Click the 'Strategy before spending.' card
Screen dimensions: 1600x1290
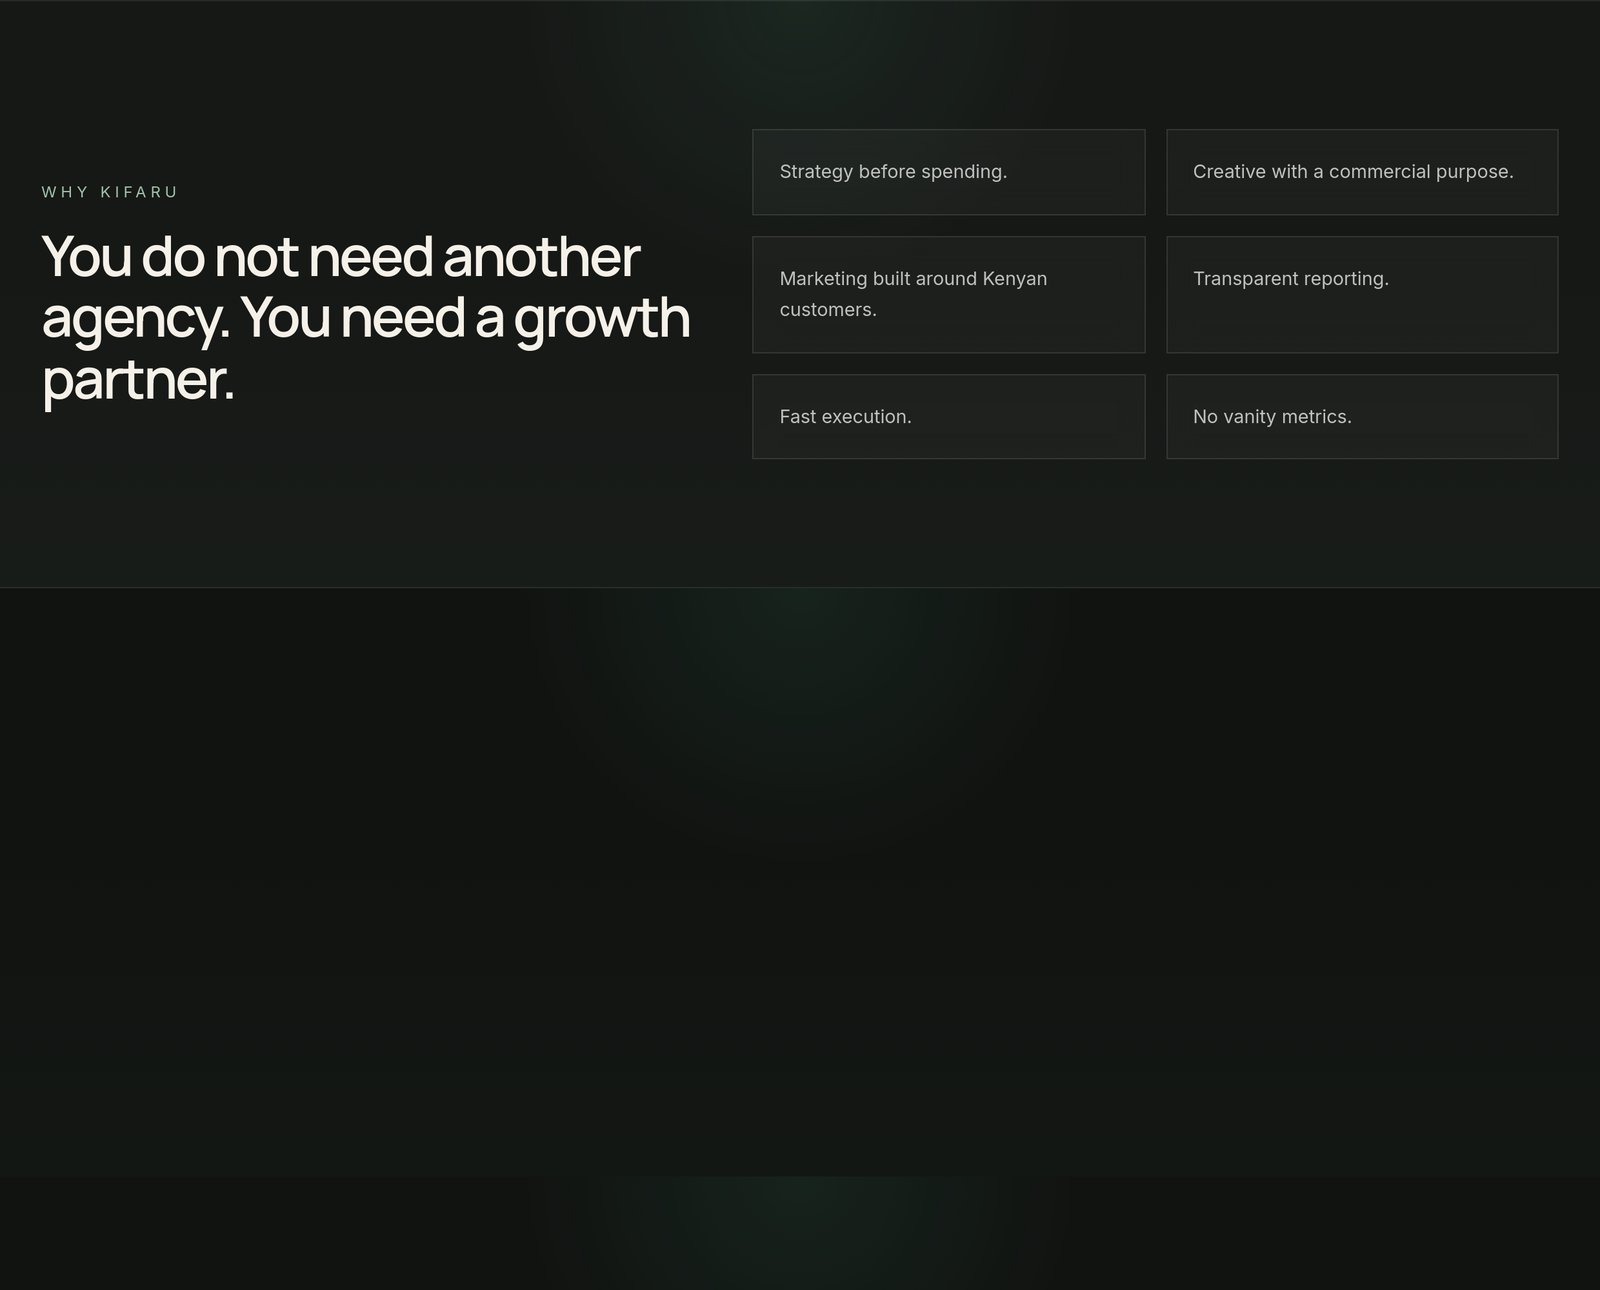948,172
